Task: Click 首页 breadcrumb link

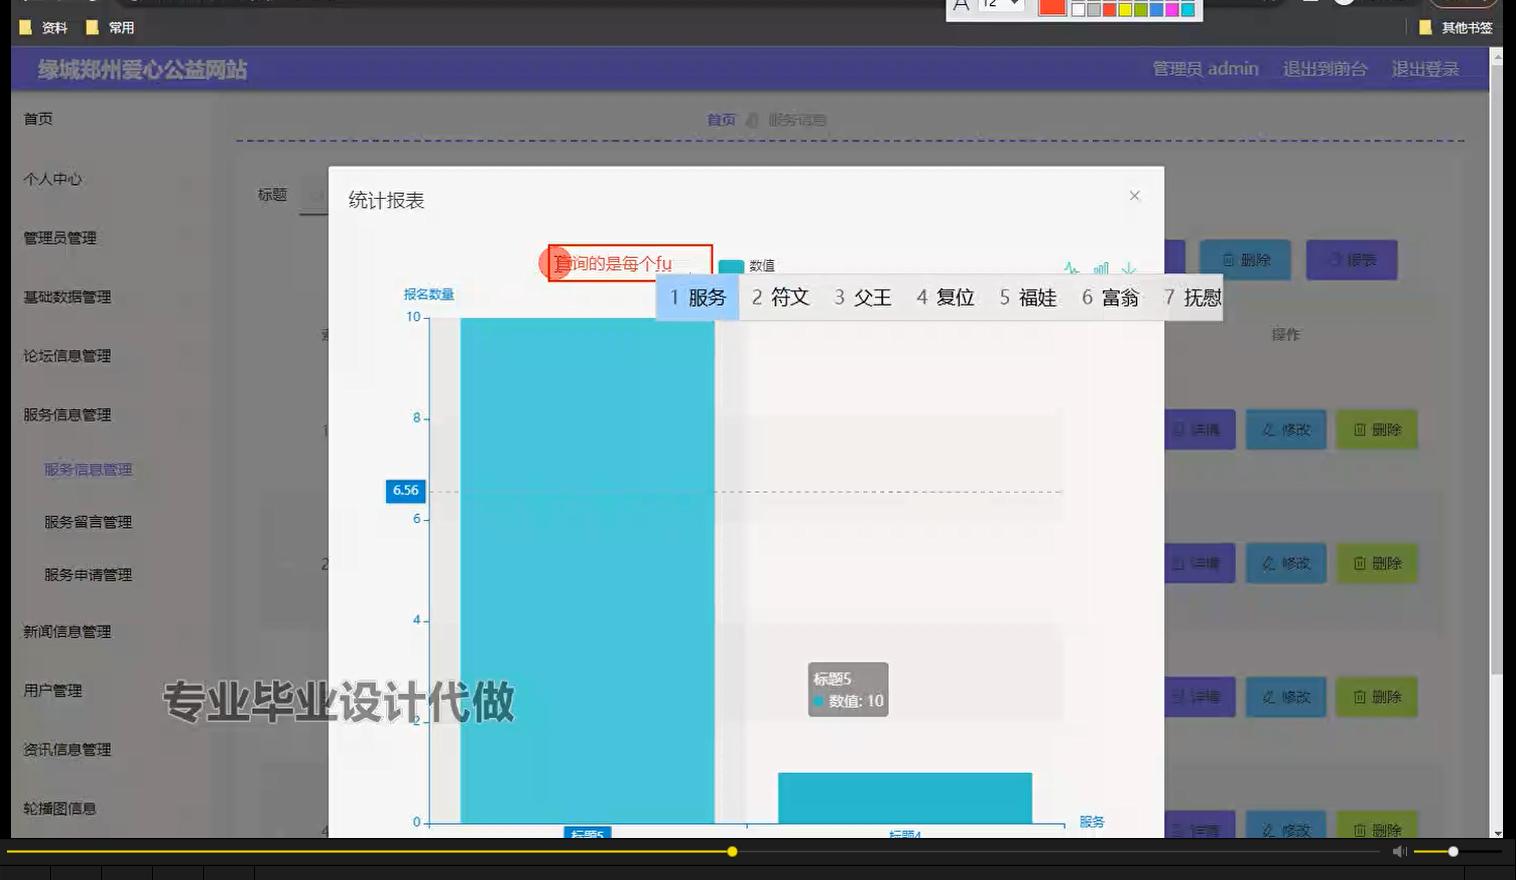Action: click(x=721, y=120)
